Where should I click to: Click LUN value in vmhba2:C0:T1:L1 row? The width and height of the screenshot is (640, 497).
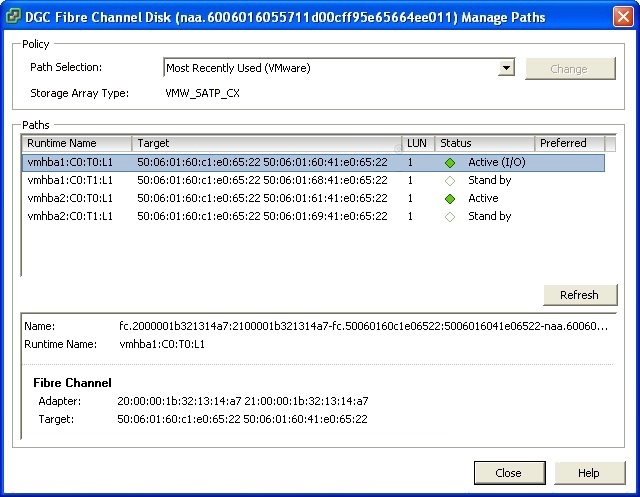coord(410,216)
